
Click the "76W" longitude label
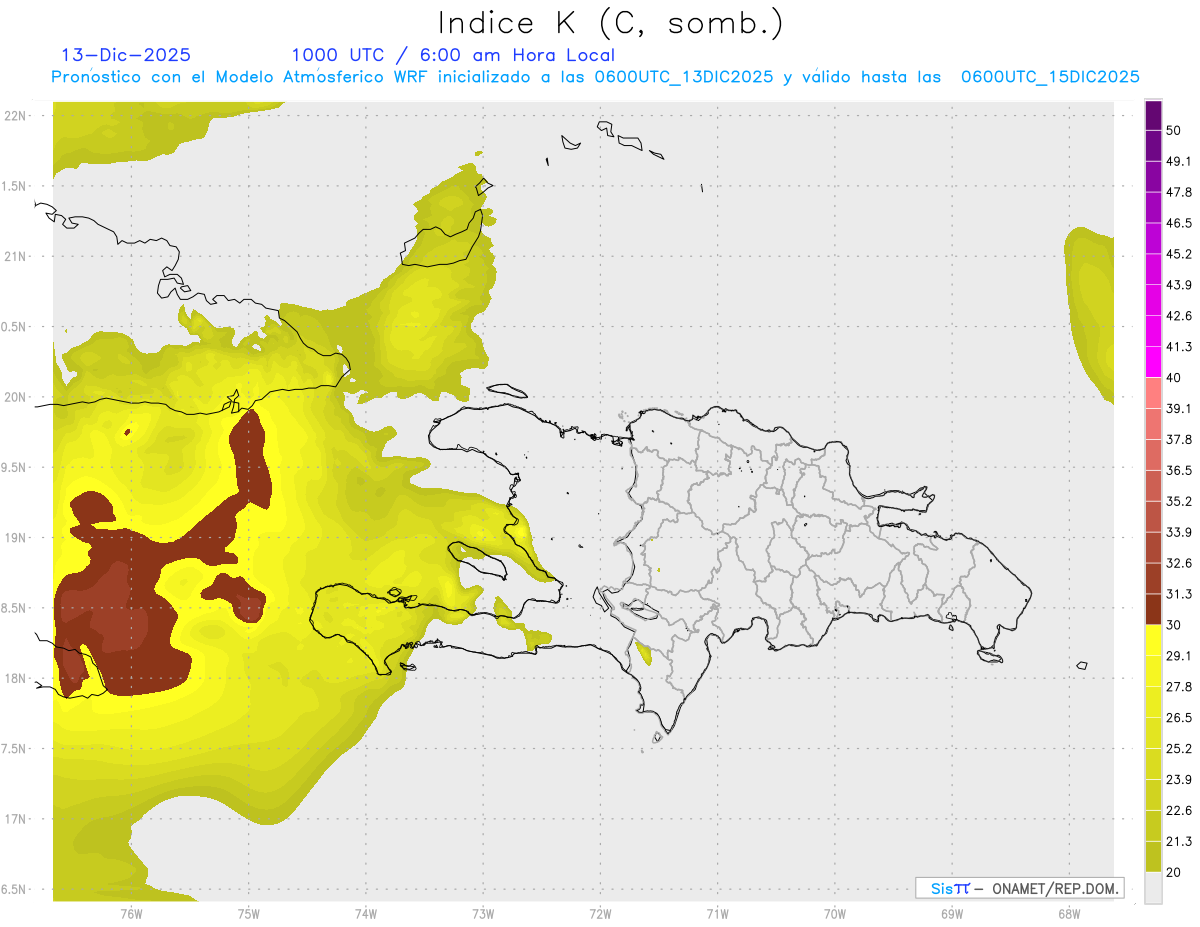tap(131, 914)
